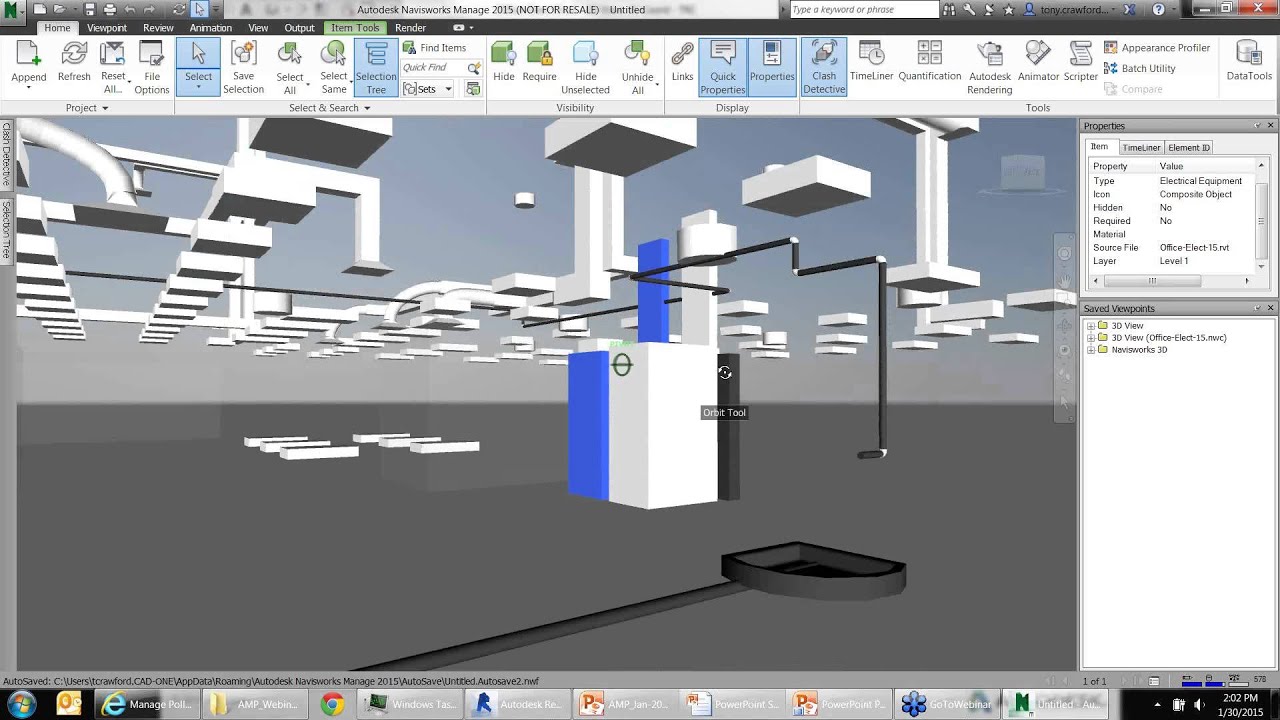The height and width of the screenshot is (720, 1280).
Task: Open DataTools
Action: (1249, 62)
